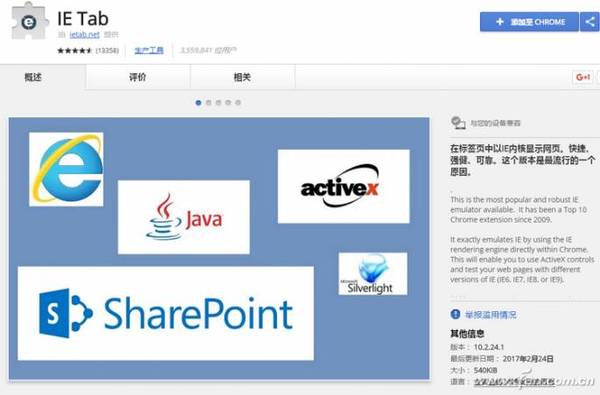Click the Add to Chrome button
Viewport: 600px width, 395px height.
(x=529, y=22)
